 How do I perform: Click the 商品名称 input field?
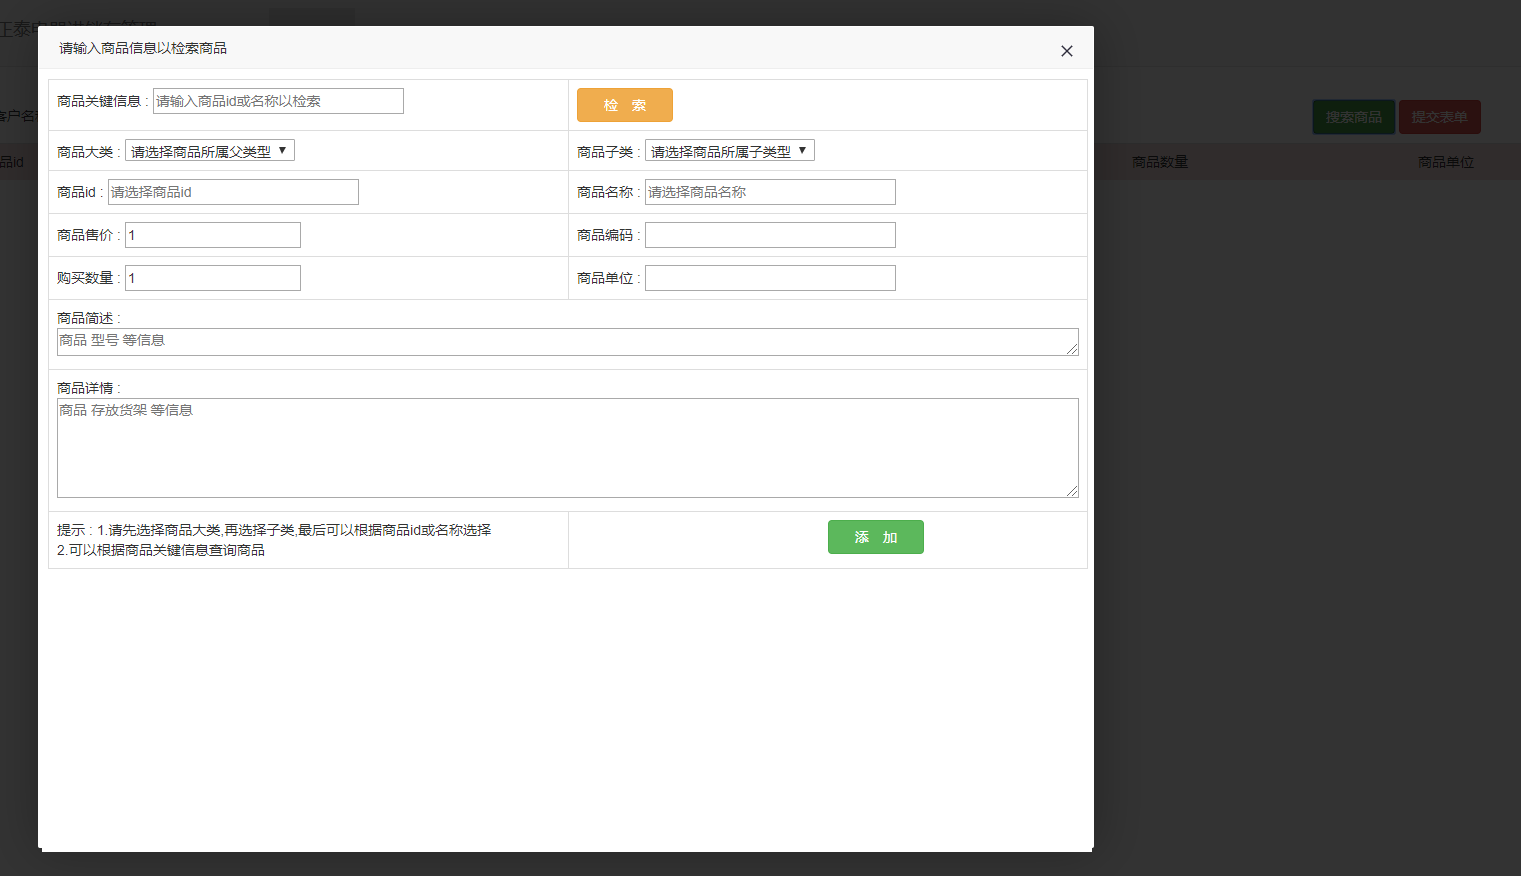(770, 192)
